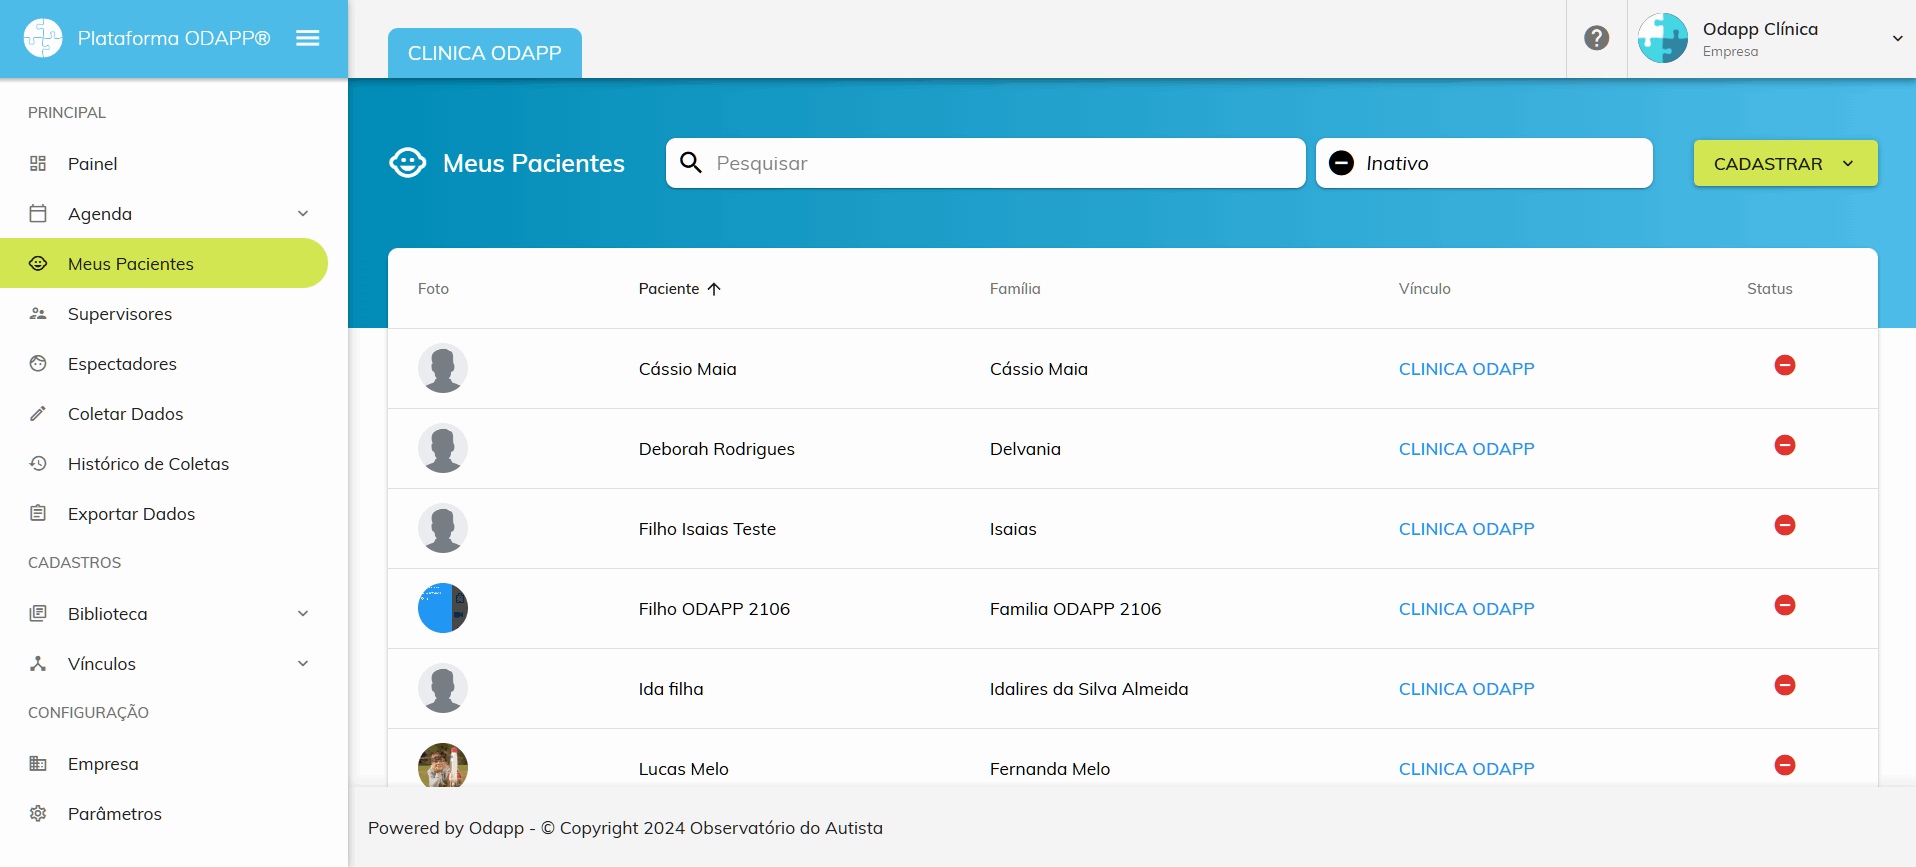Click the Meus Pacientes face icon in the page header

pos(408,162)
